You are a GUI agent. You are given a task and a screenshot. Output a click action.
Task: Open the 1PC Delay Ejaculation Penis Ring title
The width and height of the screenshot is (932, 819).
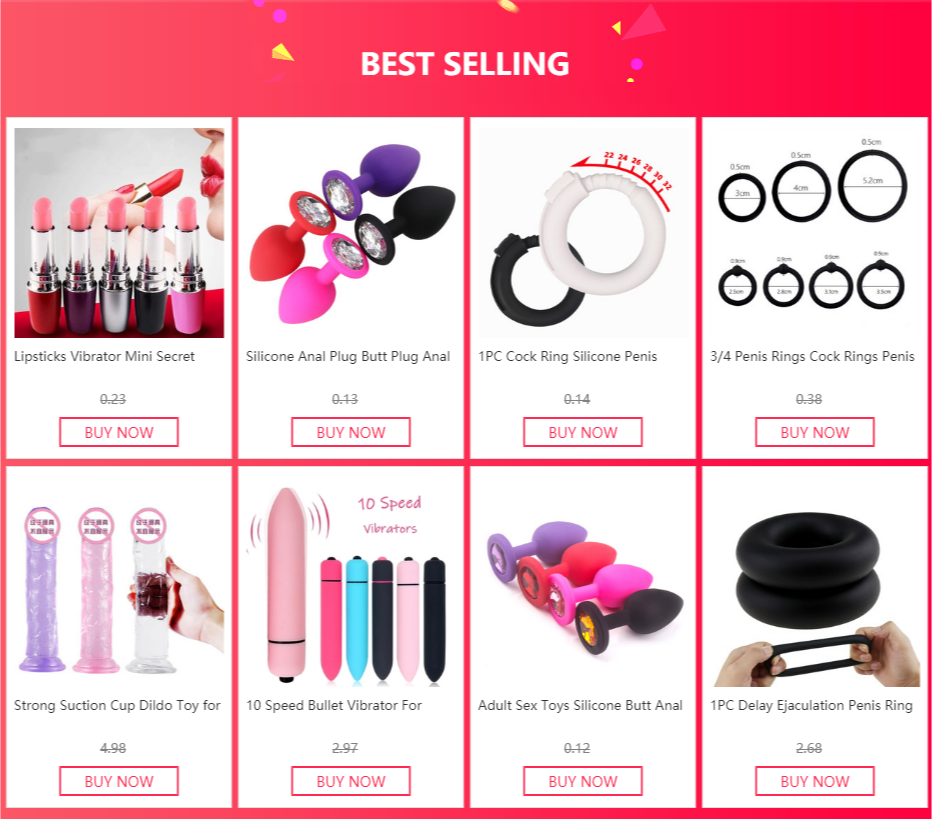pos(811,705)
